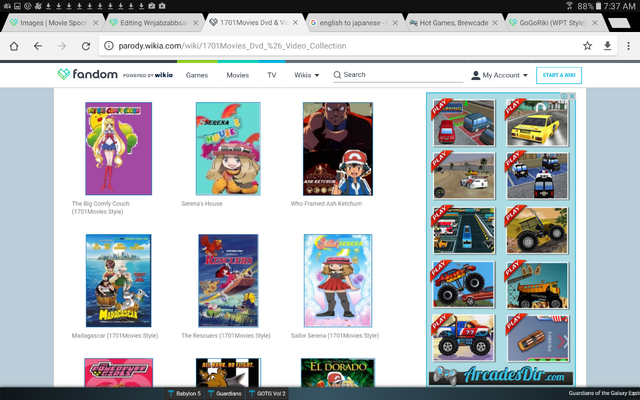Viewport: 640px width, 400px height.
Task: Open Who Framed Ash Ketchum poster
Action: tap(338, 149)
